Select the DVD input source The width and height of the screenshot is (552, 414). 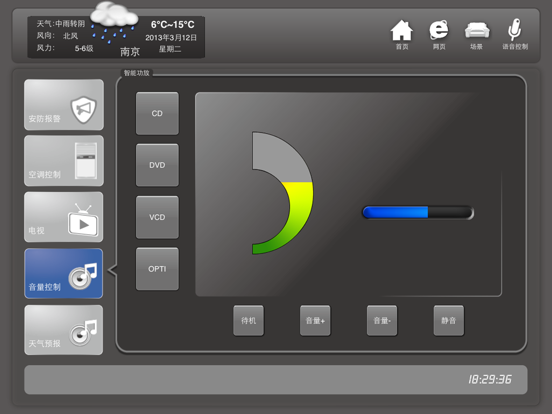[x=157, y=165]
